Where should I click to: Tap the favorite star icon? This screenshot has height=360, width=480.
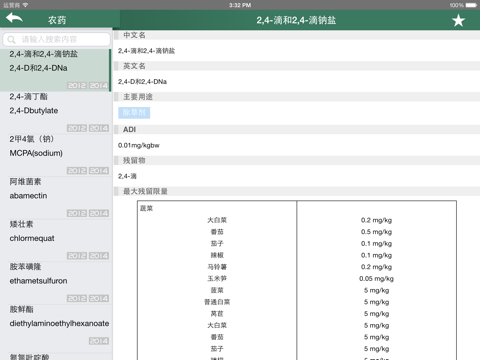(458, 20)
